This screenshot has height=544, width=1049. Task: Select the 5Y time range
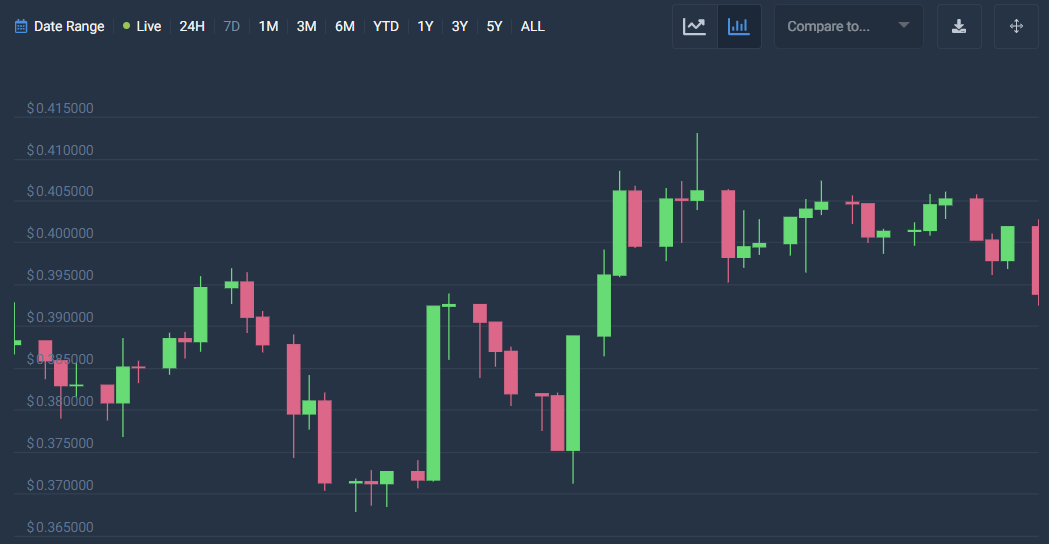(494, 27)
